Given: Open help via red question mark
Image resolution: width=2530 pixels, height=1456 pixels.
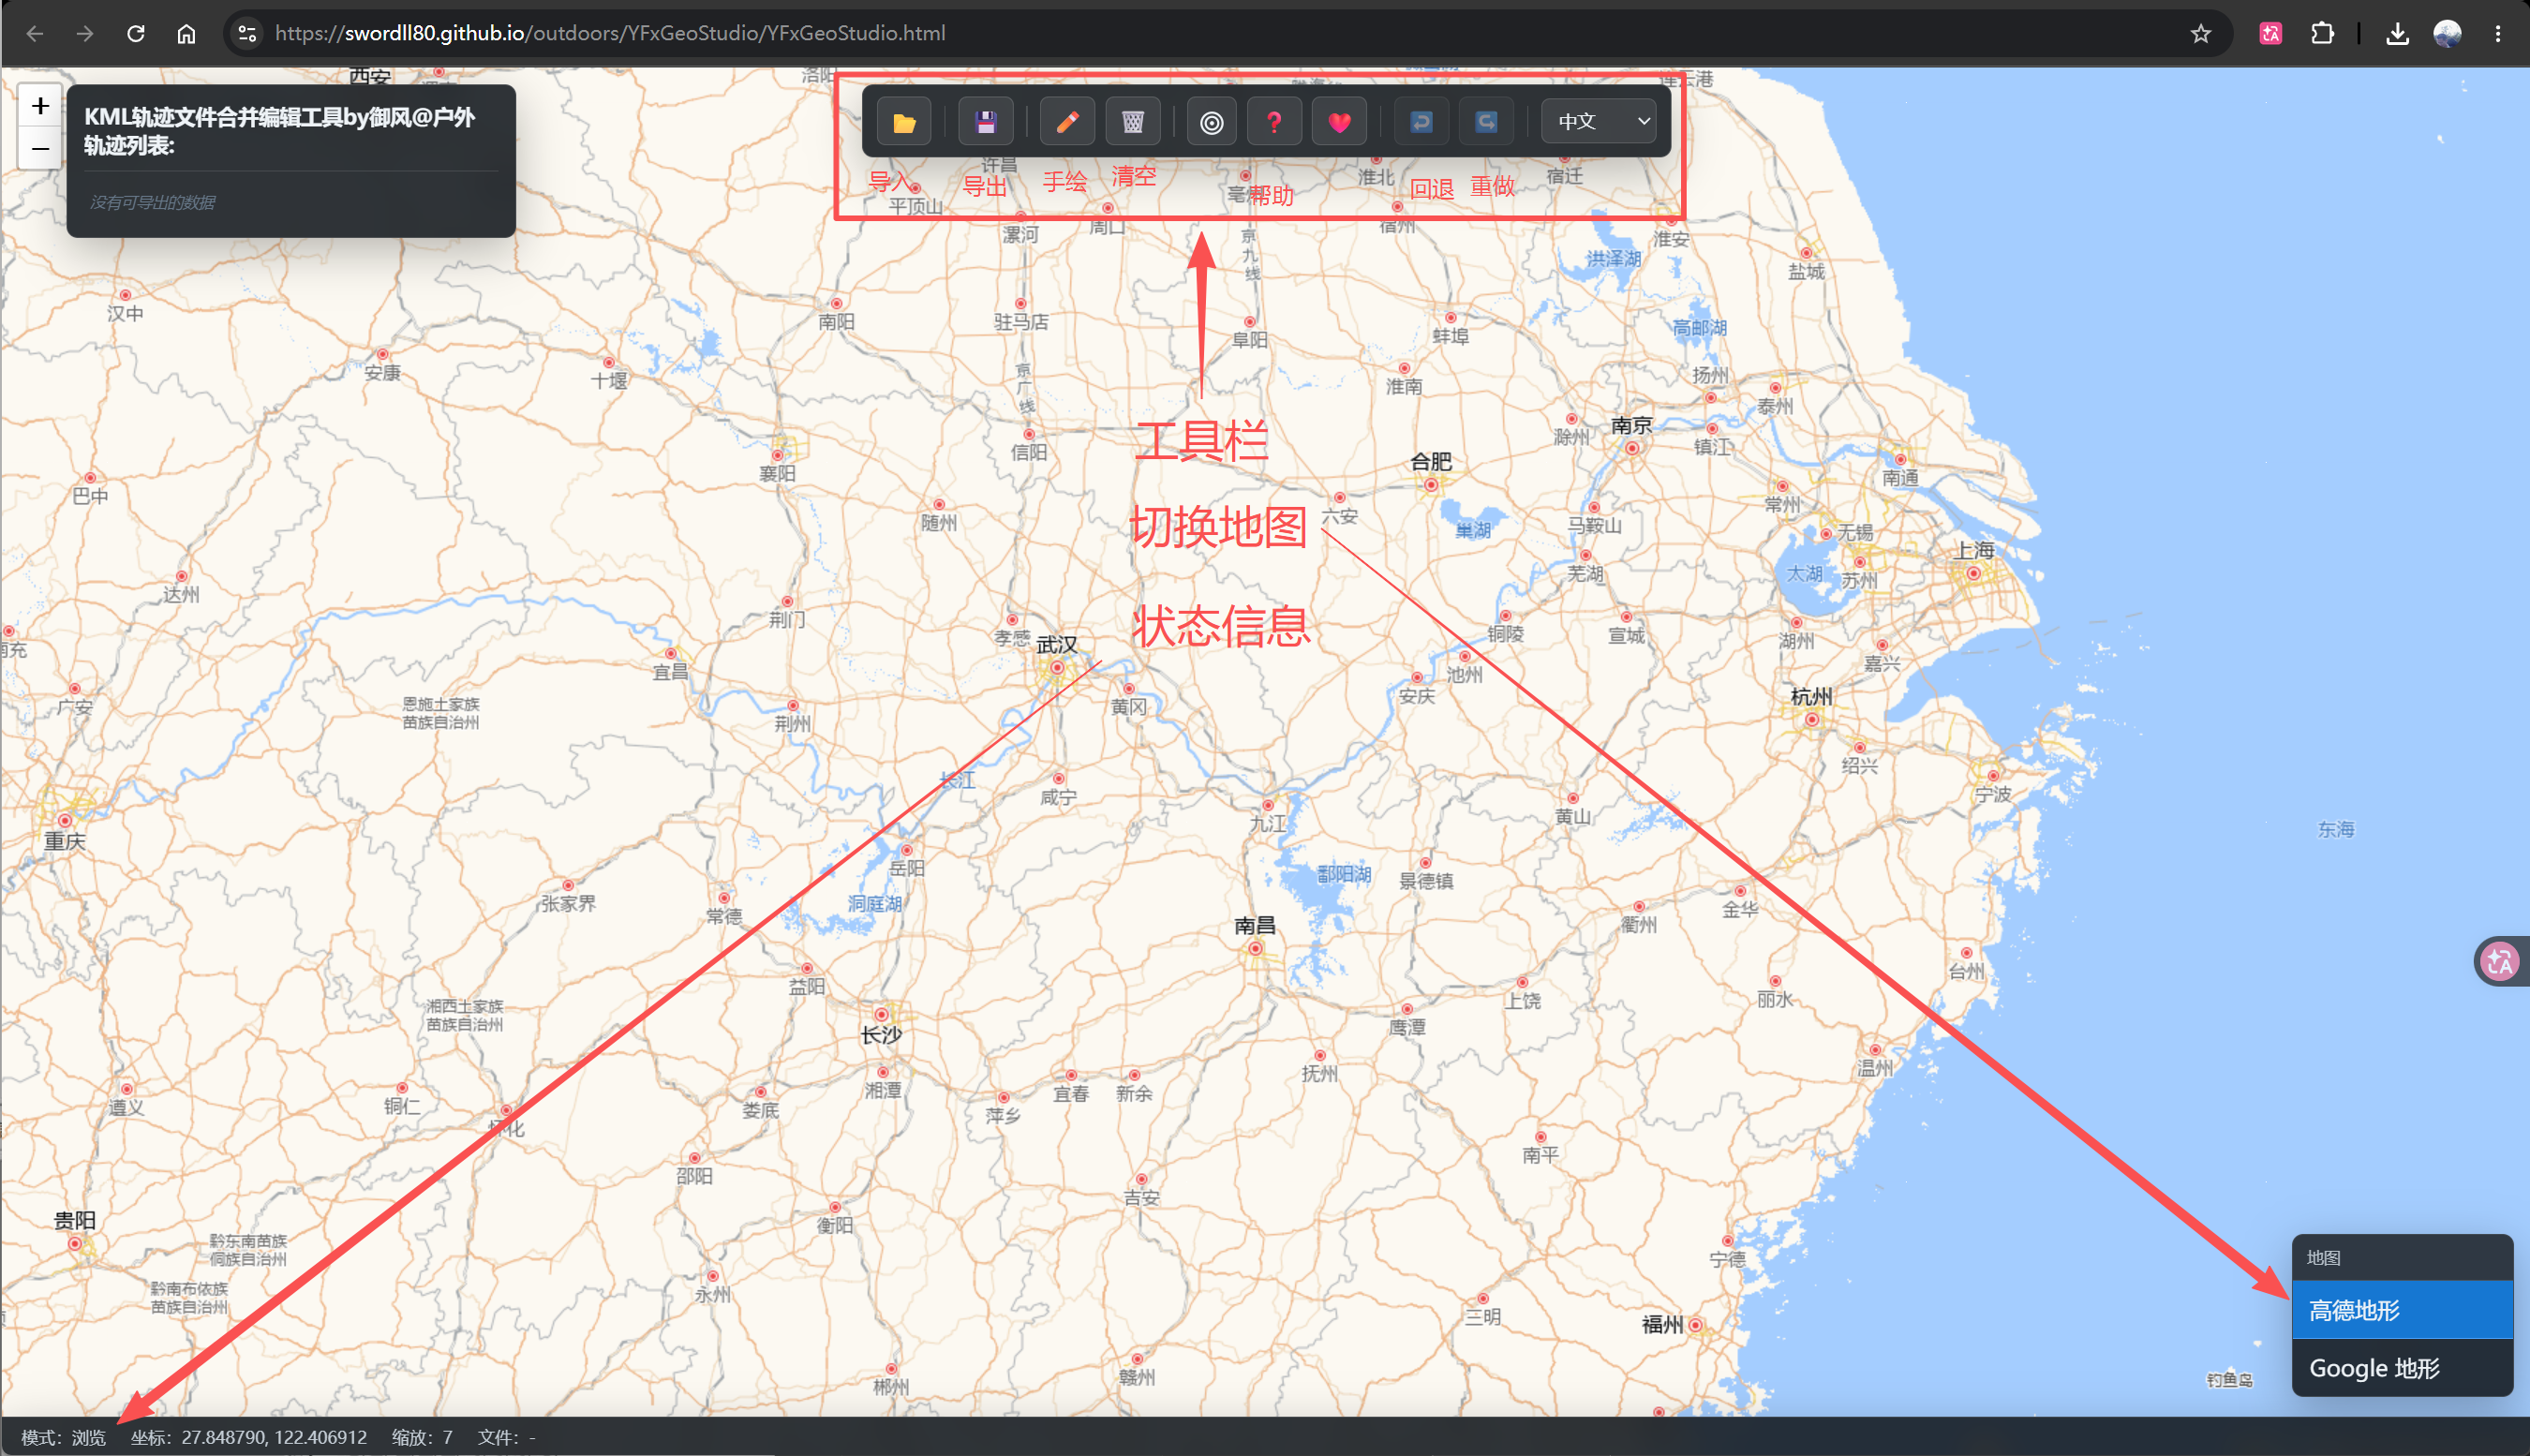Looking at the screenshot, I should coord(1273,122).
